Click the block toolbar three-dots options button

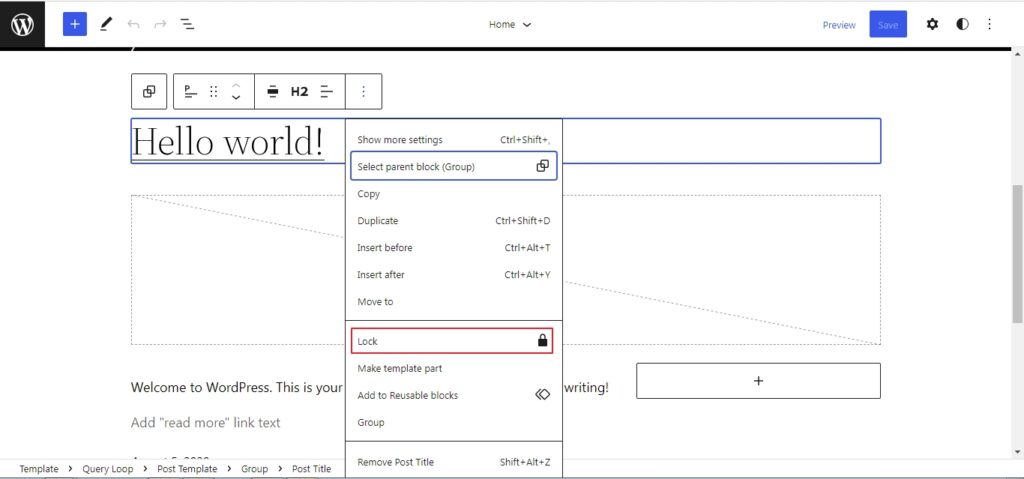tap(364, 91)
